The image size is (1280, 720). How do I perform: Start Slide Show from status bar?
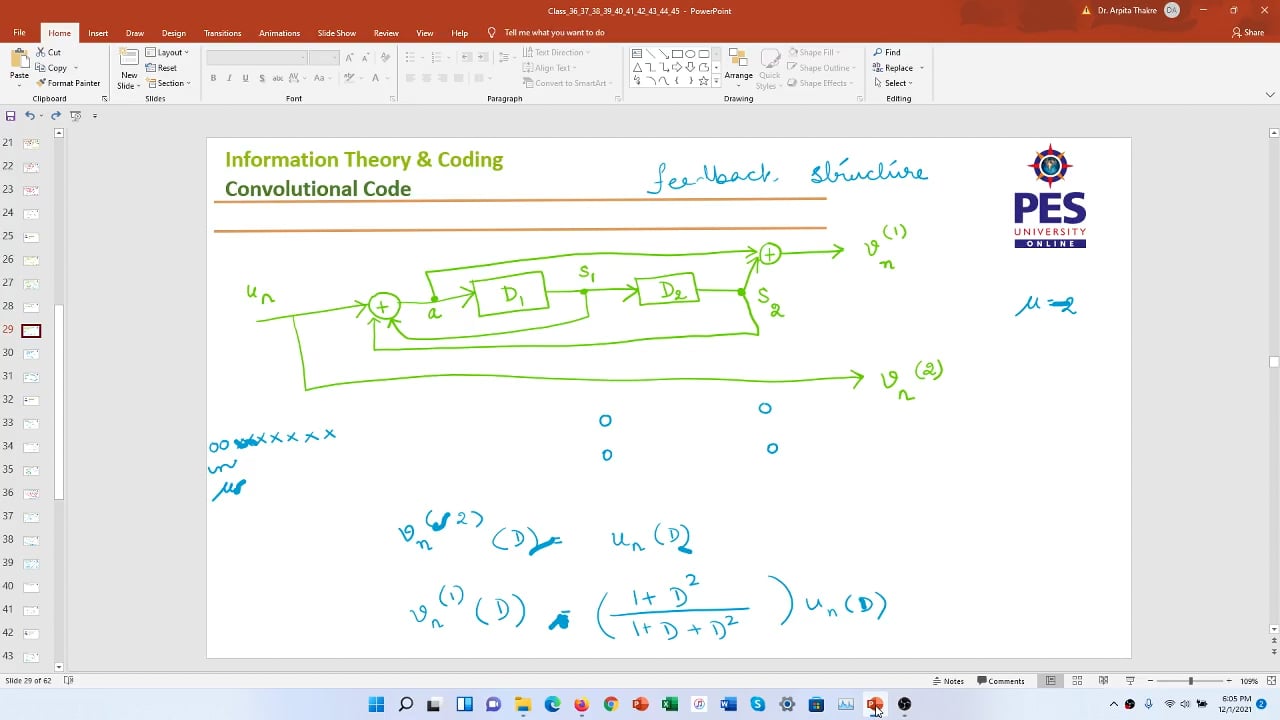(x=1130, y=681)
